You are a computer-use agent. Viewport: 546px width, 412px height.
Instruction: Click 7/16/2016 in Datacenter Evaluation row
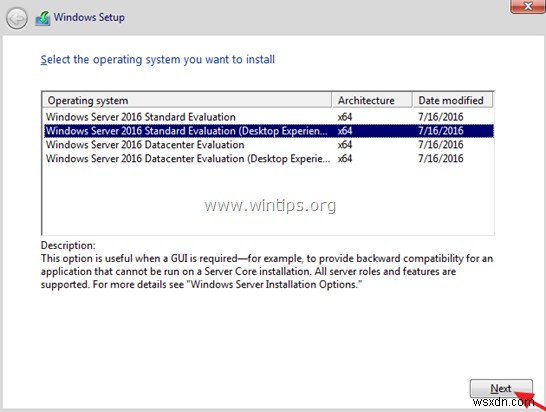pyautogui.click(x=440, y=145)
